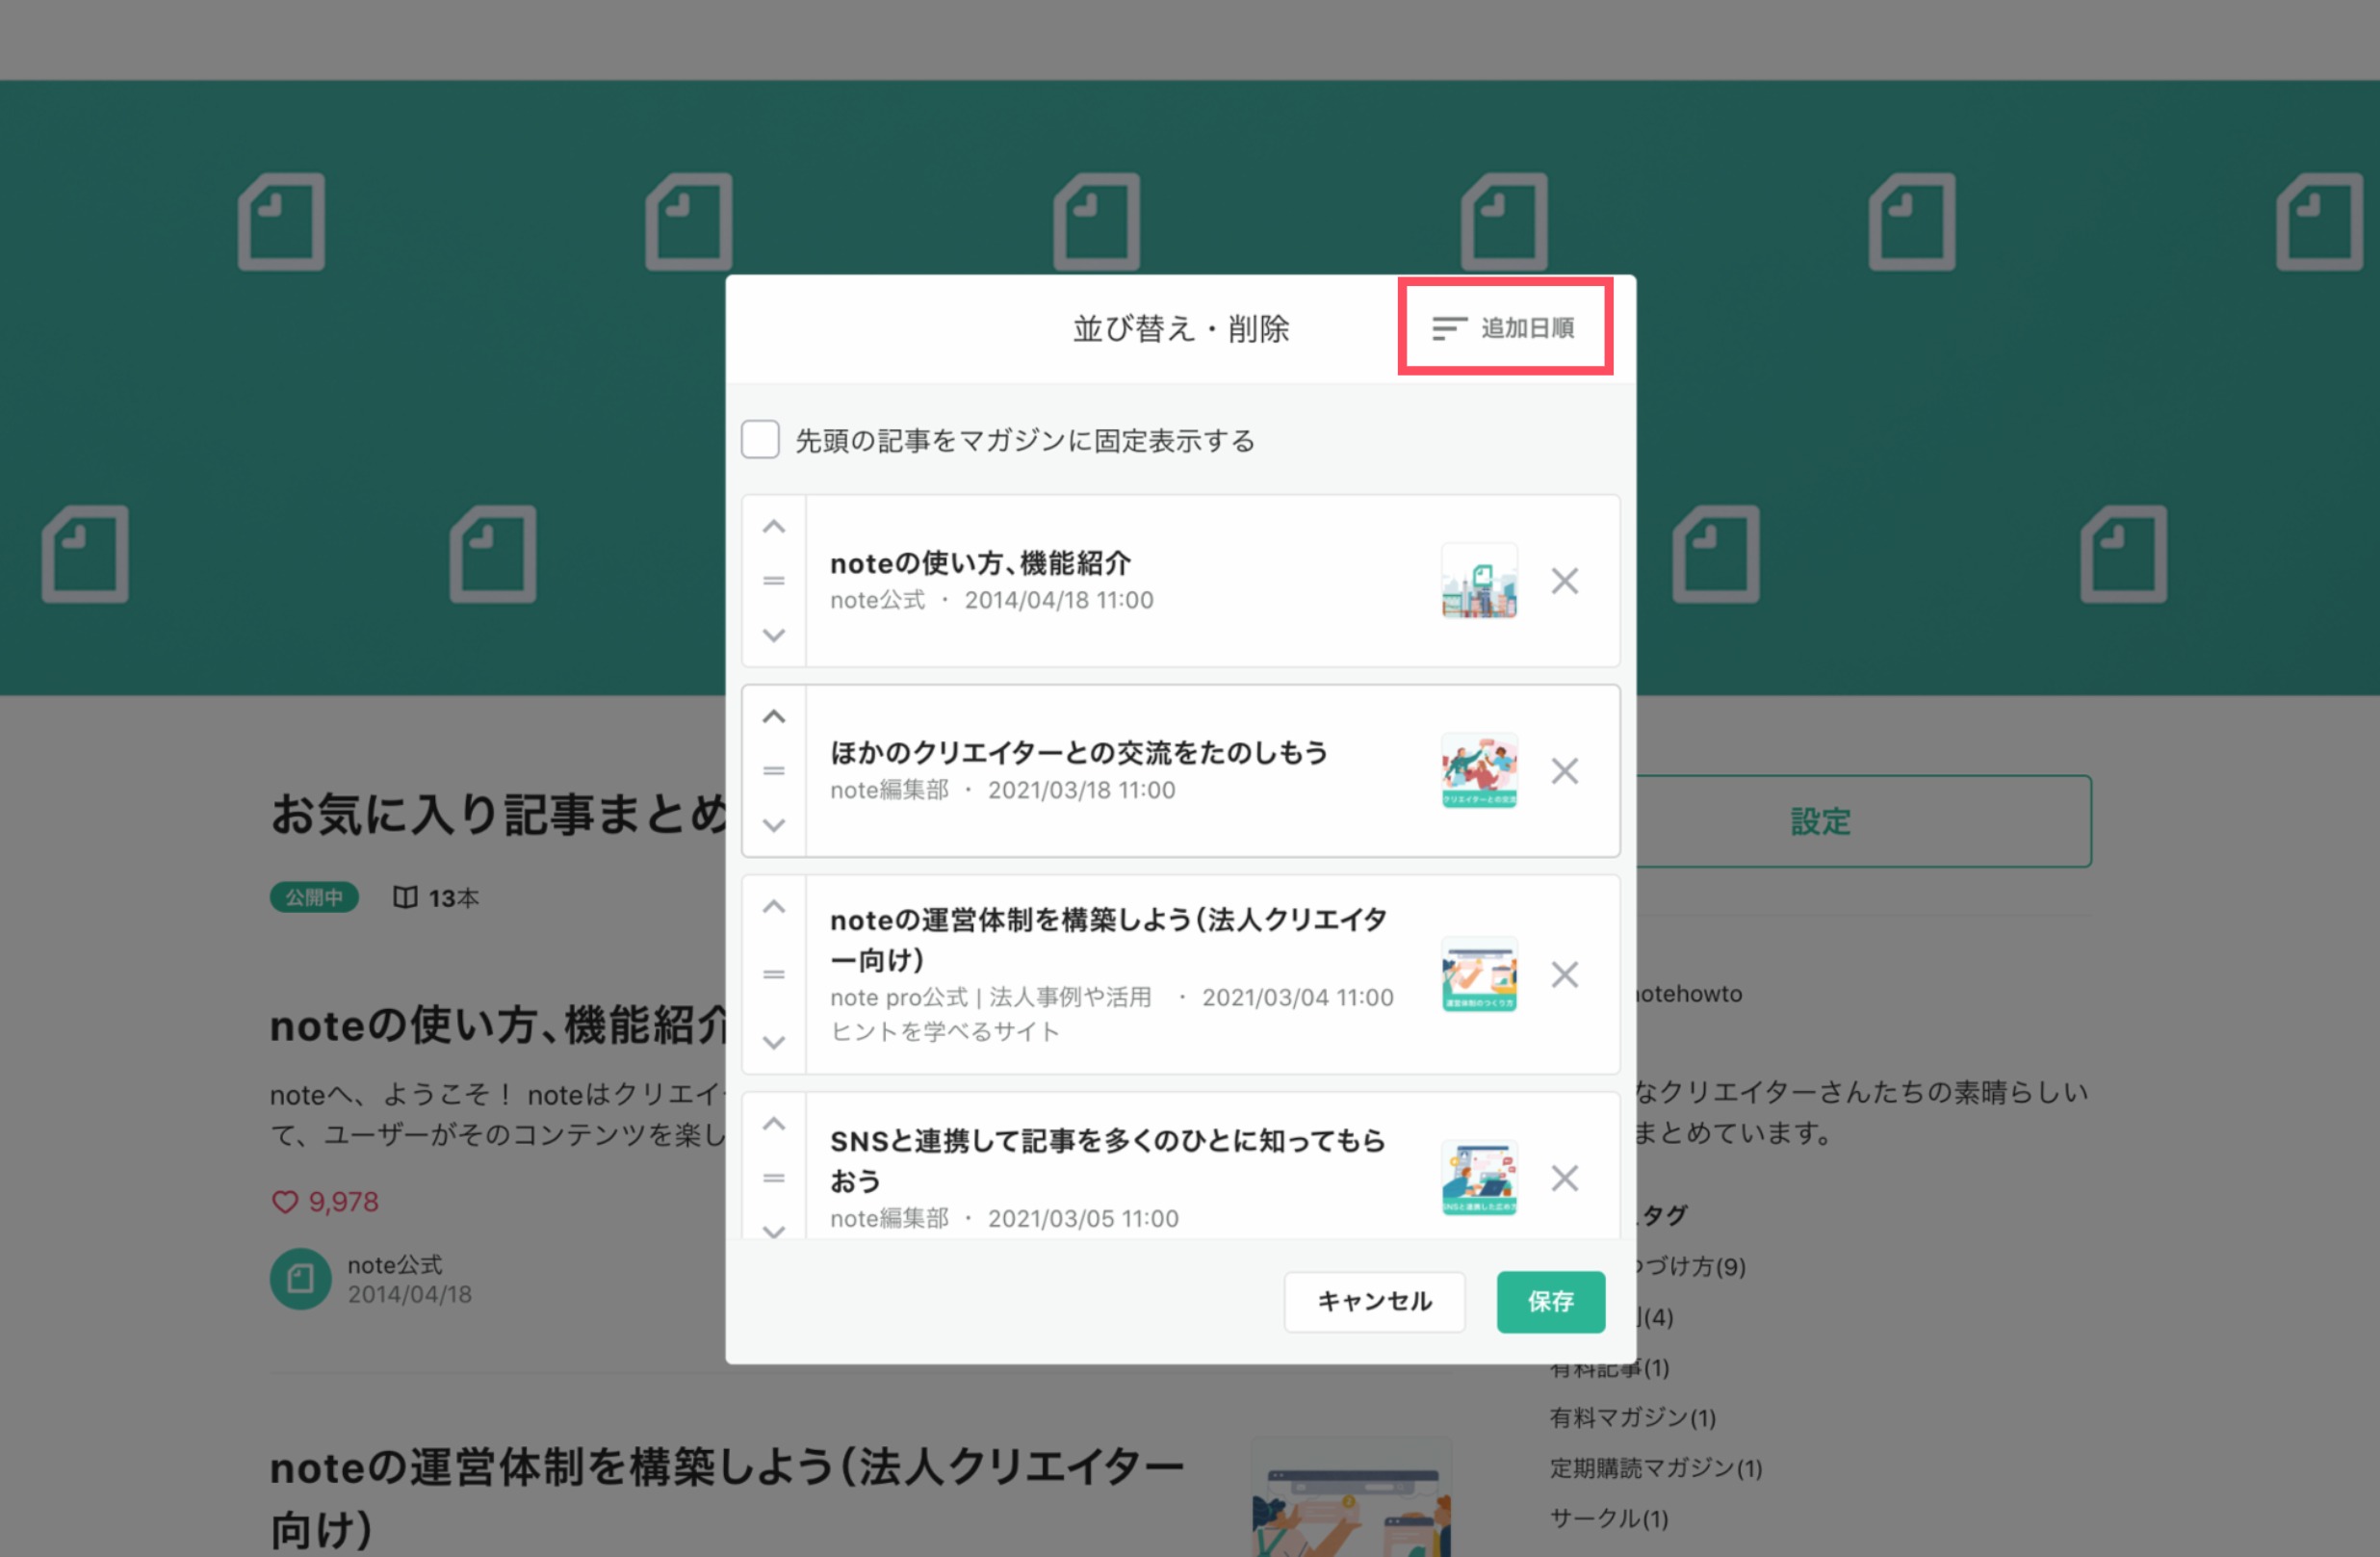Screen dimensions: 2380x1557
Task: Move ほかのクリエイターとの交流をたのしもう down one position
Action: coord(774,825)
